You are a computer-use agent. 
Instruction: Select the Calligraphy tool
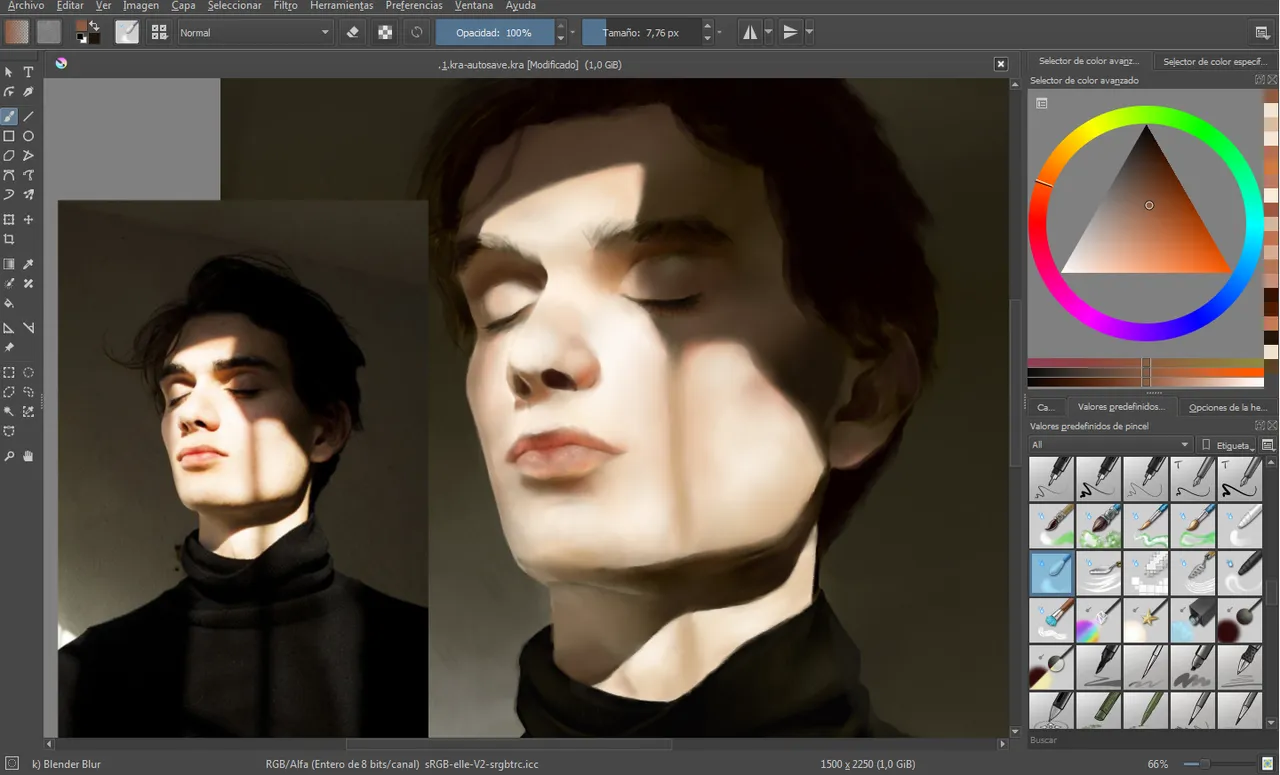tap(28, 92)
